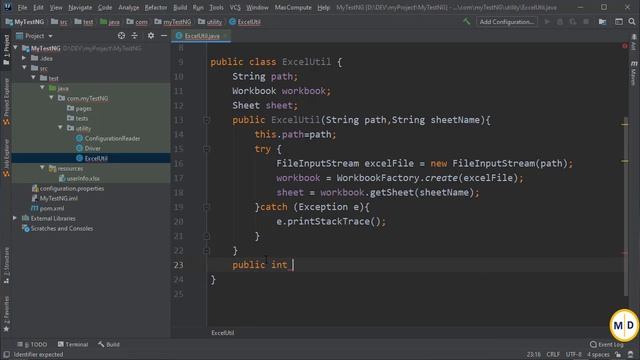This screenshot has width=640, height=360.
Task: Open Project panel settings gear
Action: coord(151,36)
